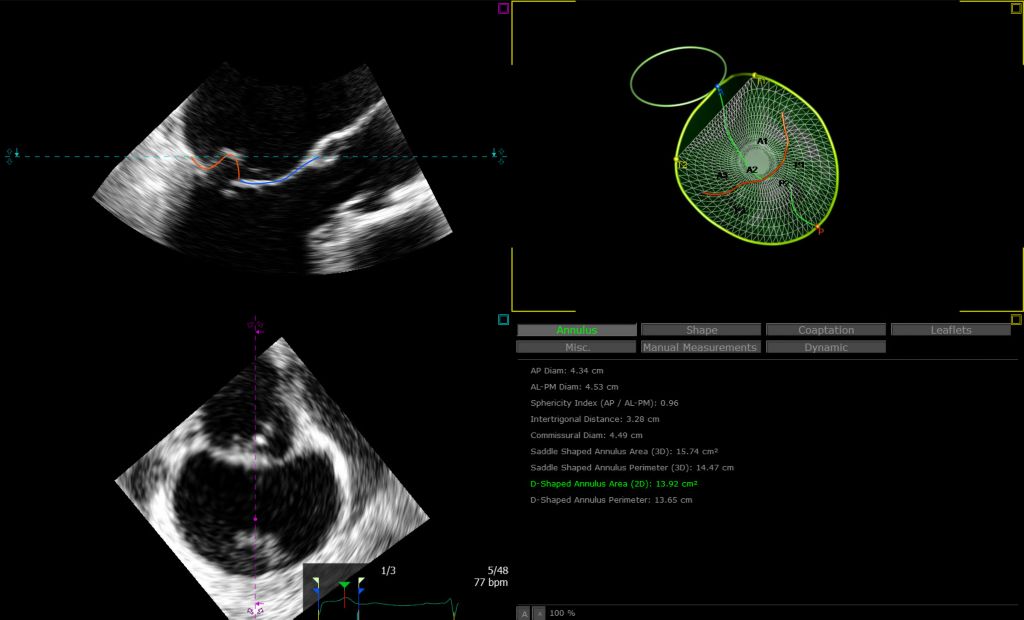
Task: Select the green ECG frame marker
Action: [344, 584]
